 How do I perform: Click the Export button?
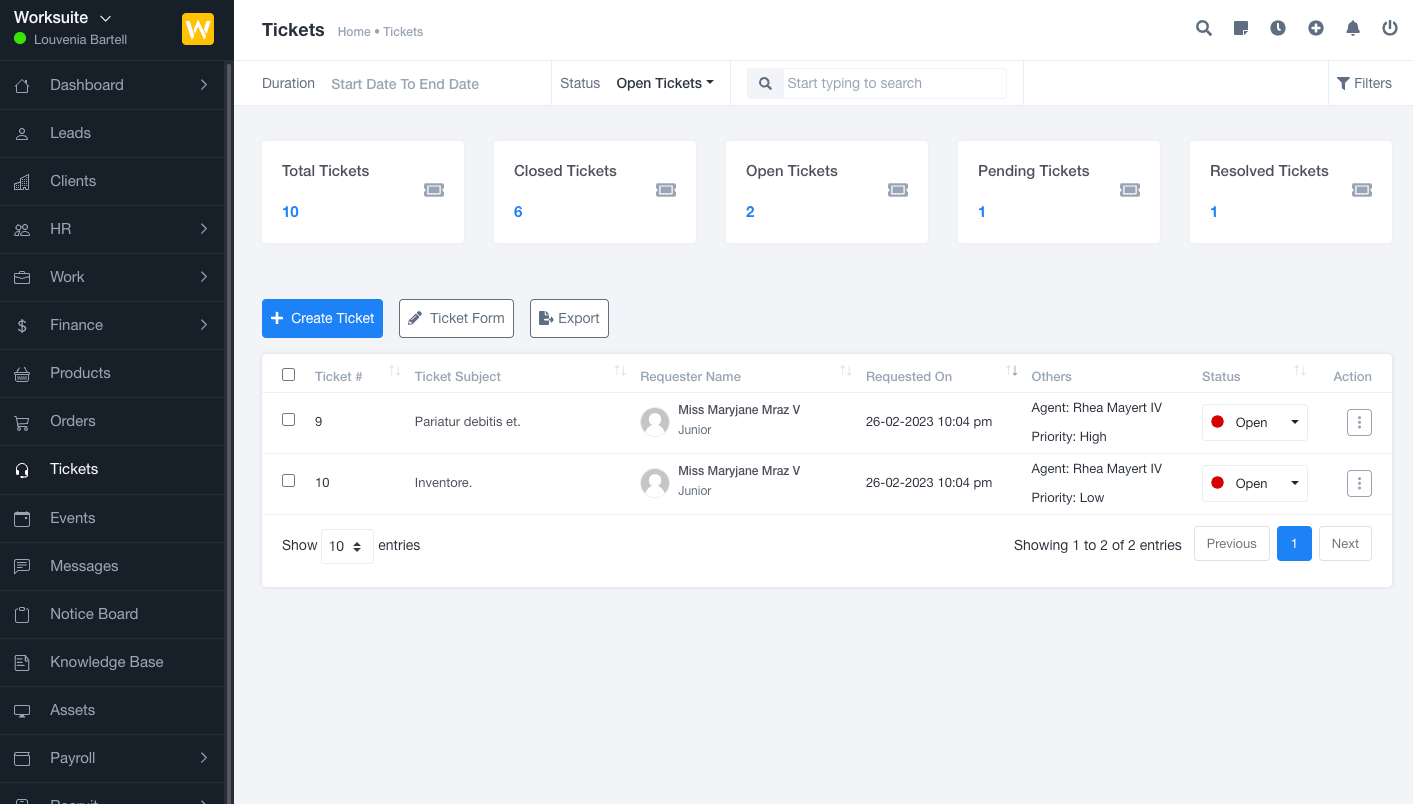[x=569, y=318]
